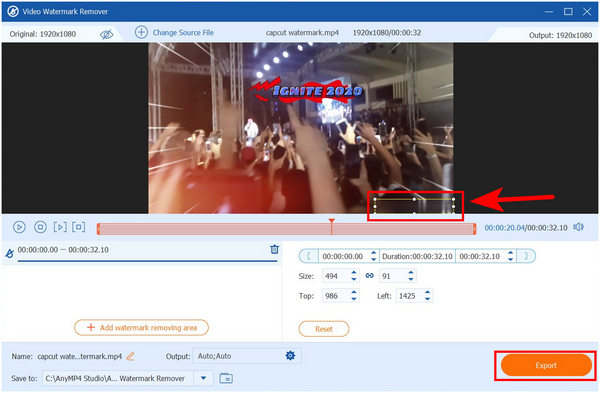Click the start time 00:00:00.00 field
The height and width of the screenshot is (393, 600).
point(343,257)
